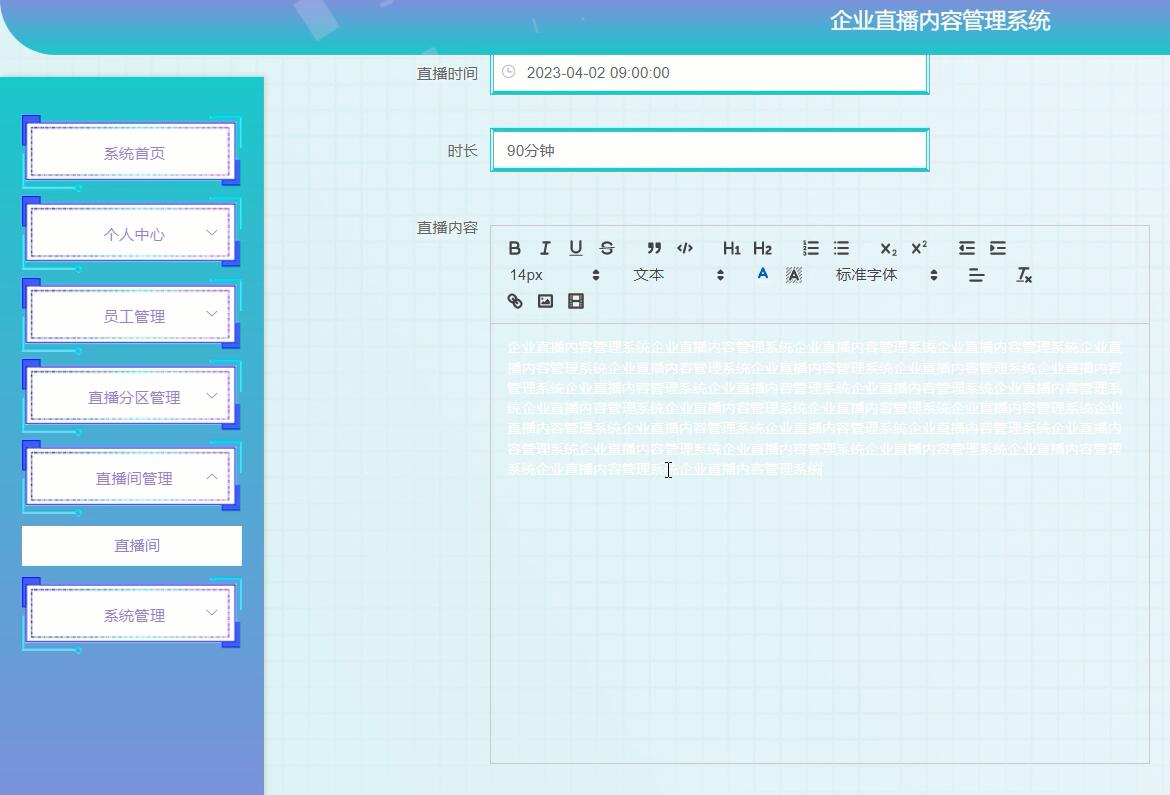Apply superscript formatting
The height and width of the screenshot is (795, 1170).
pyautogui.click(x=917, y=248)
